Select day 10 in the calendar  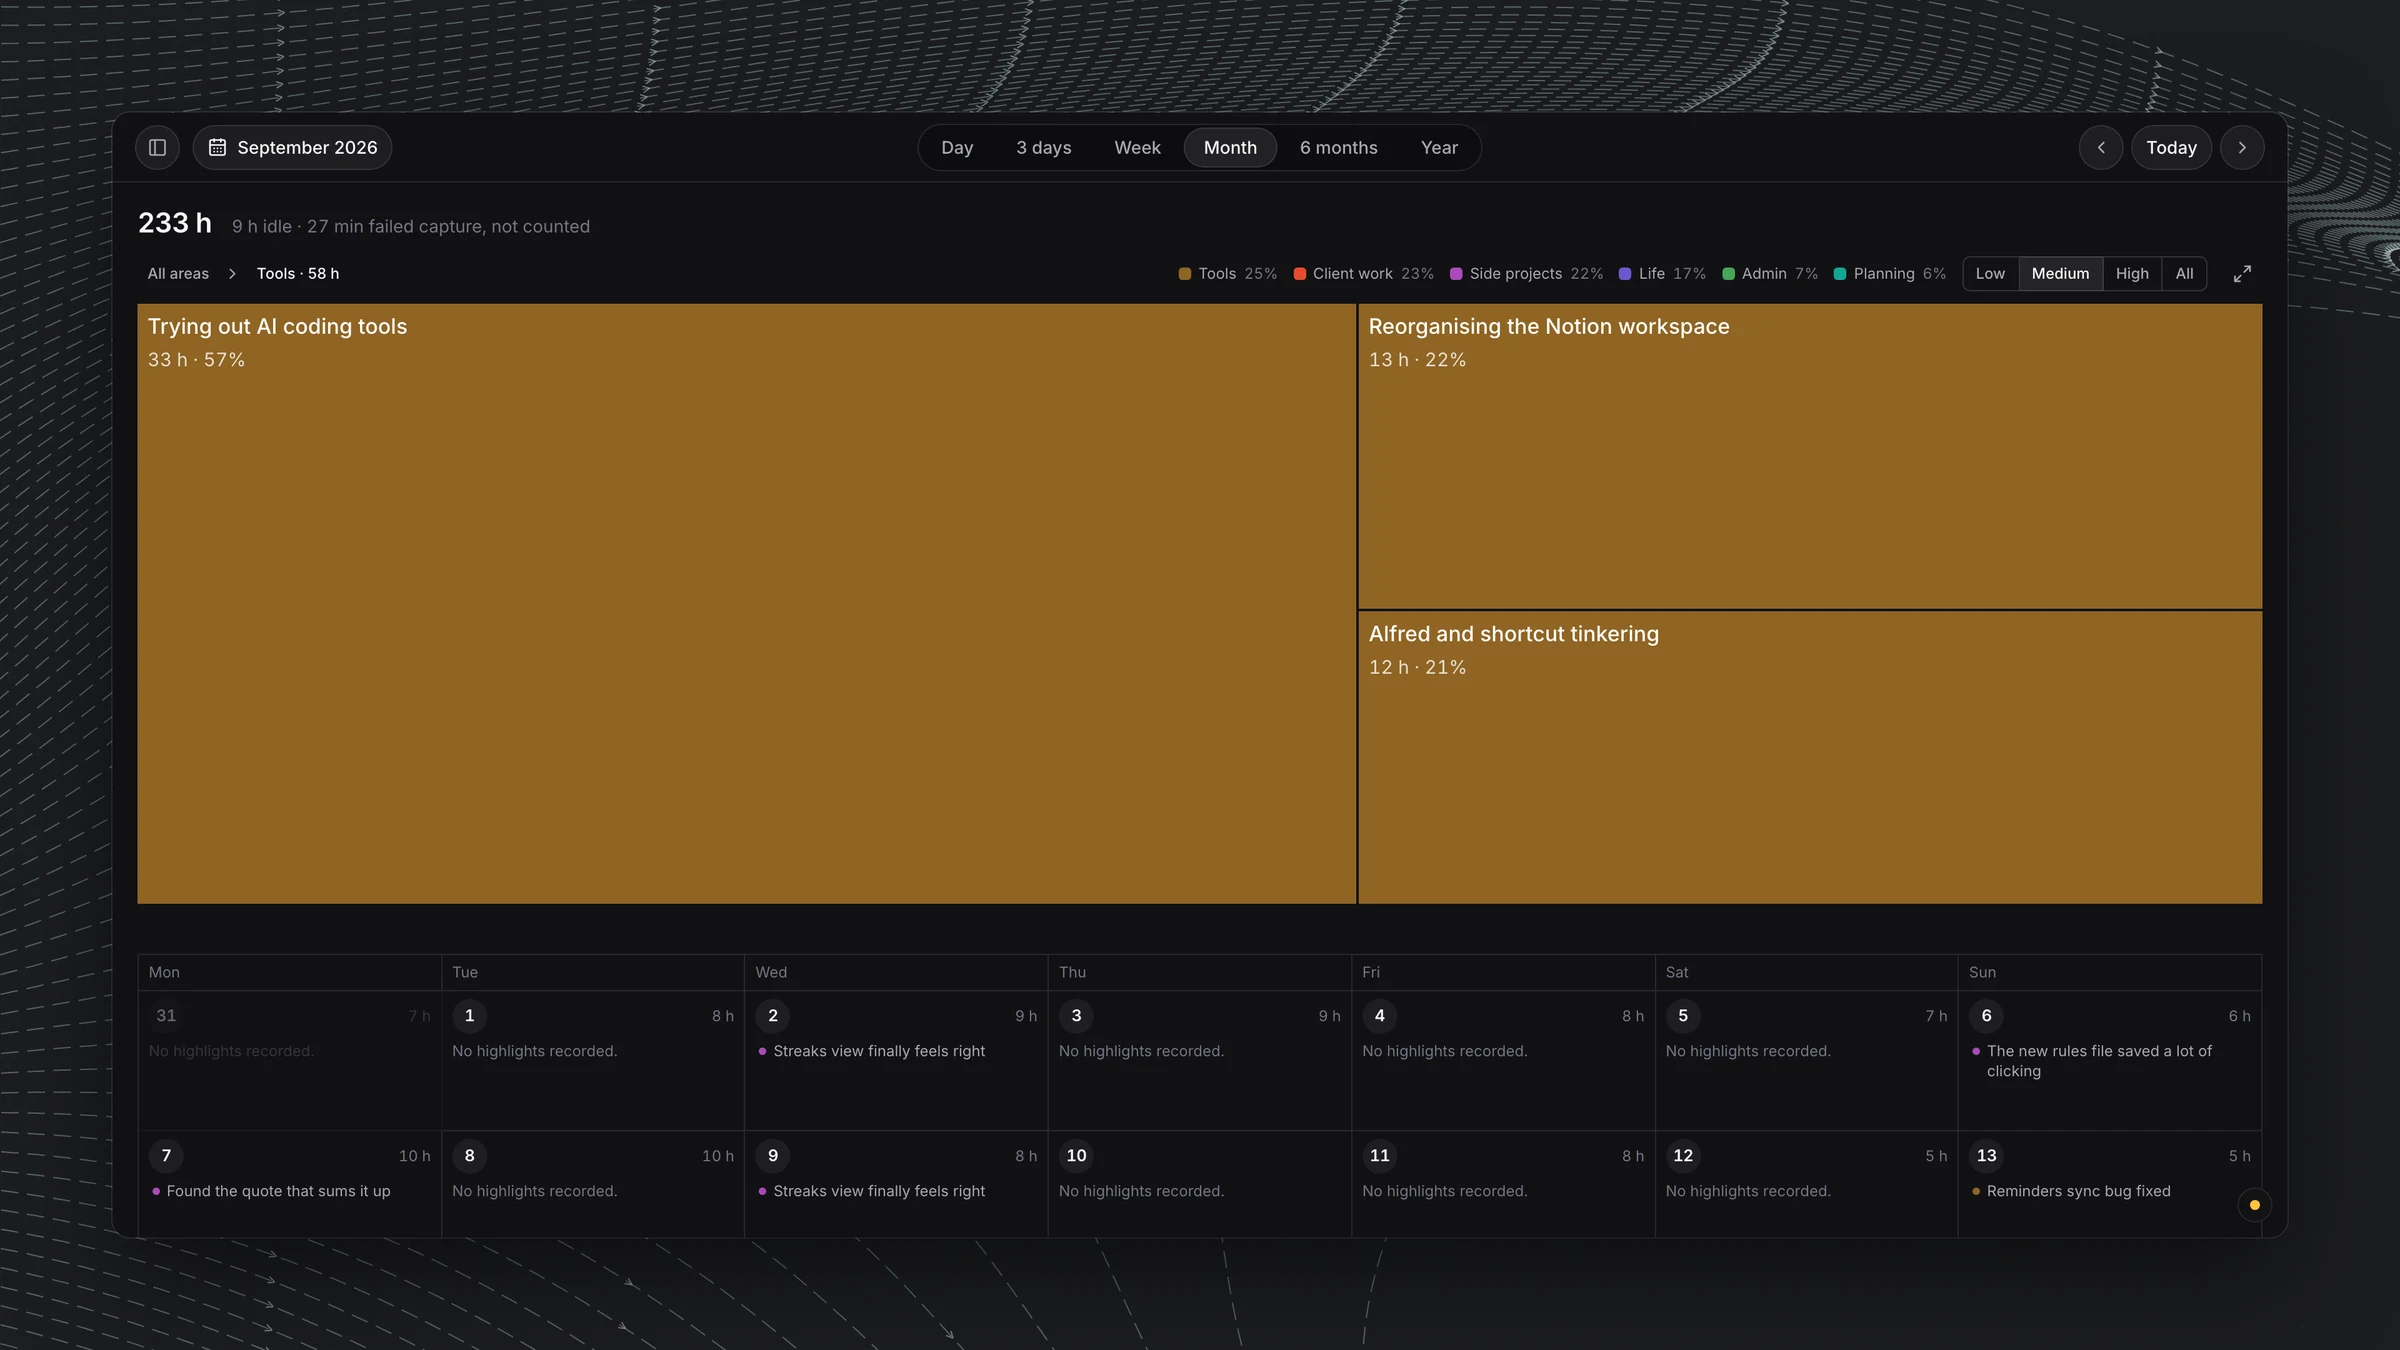click(1076, 1155)
